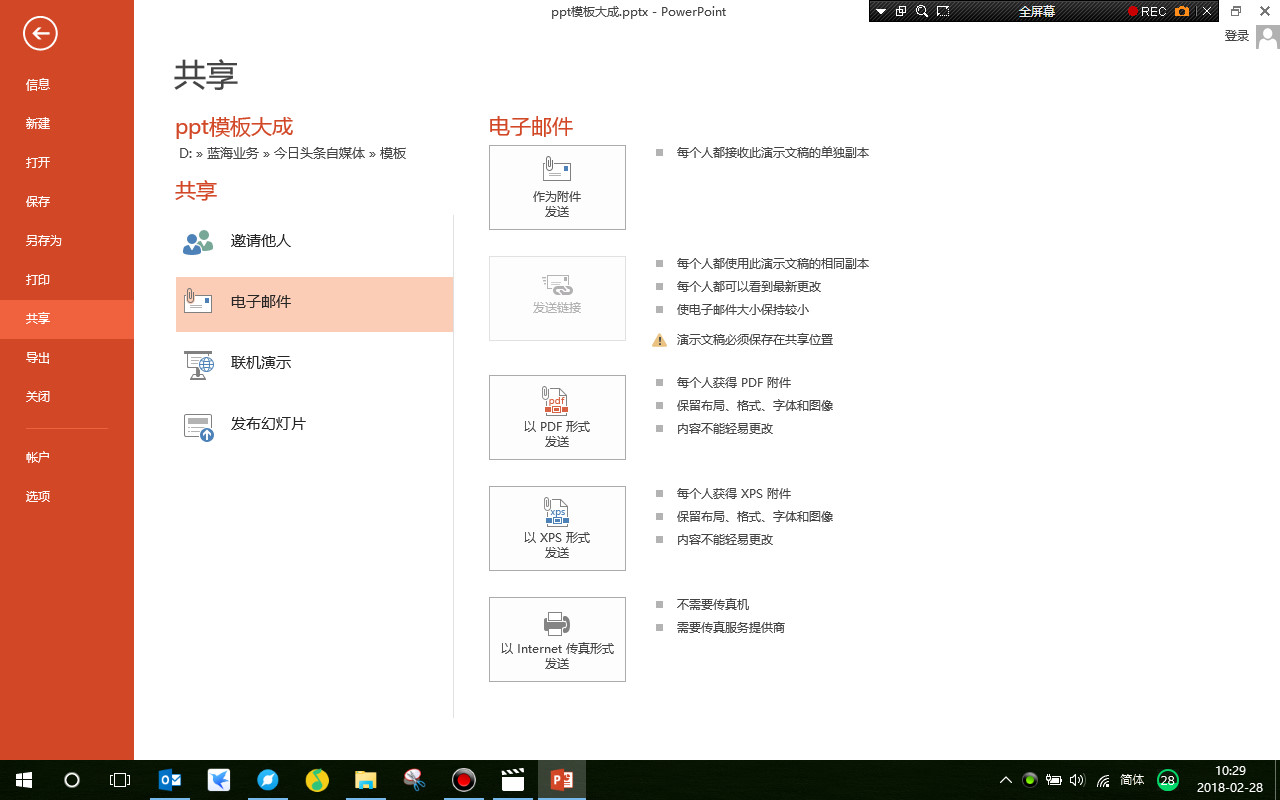This screenshot has height=800, width=1280.
Task: Click the REC record button
Action: 1148,11
